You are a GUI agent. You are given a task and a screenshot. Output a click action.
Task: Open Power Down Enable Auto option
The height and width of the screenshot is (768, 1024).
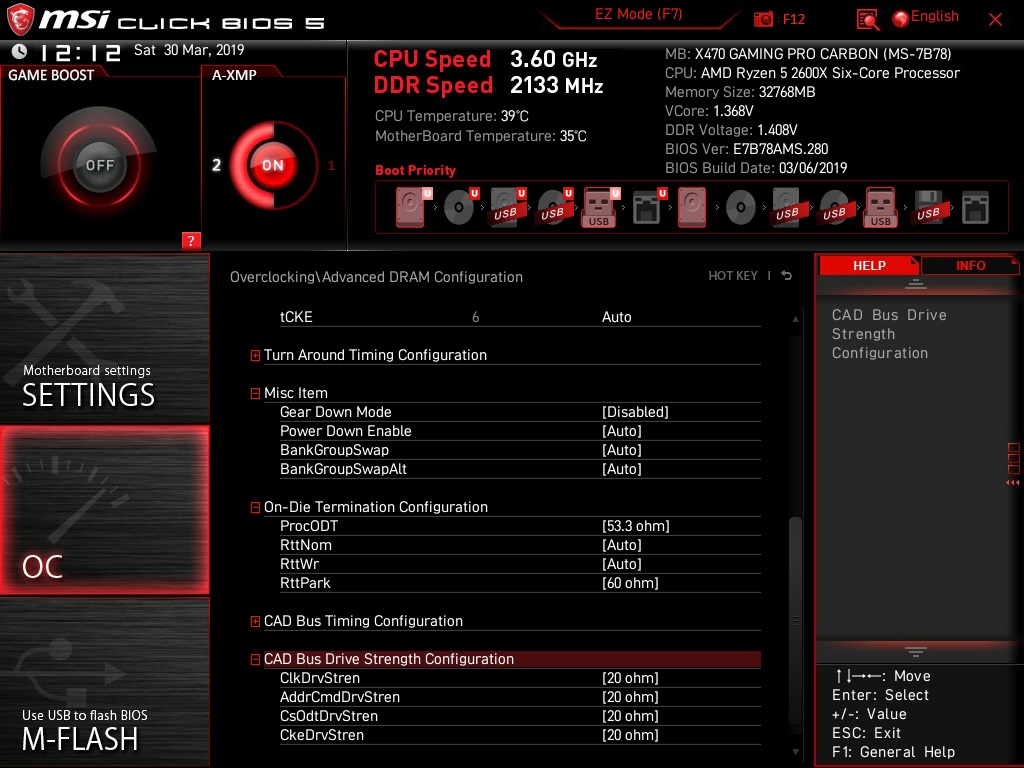(622, 431)
